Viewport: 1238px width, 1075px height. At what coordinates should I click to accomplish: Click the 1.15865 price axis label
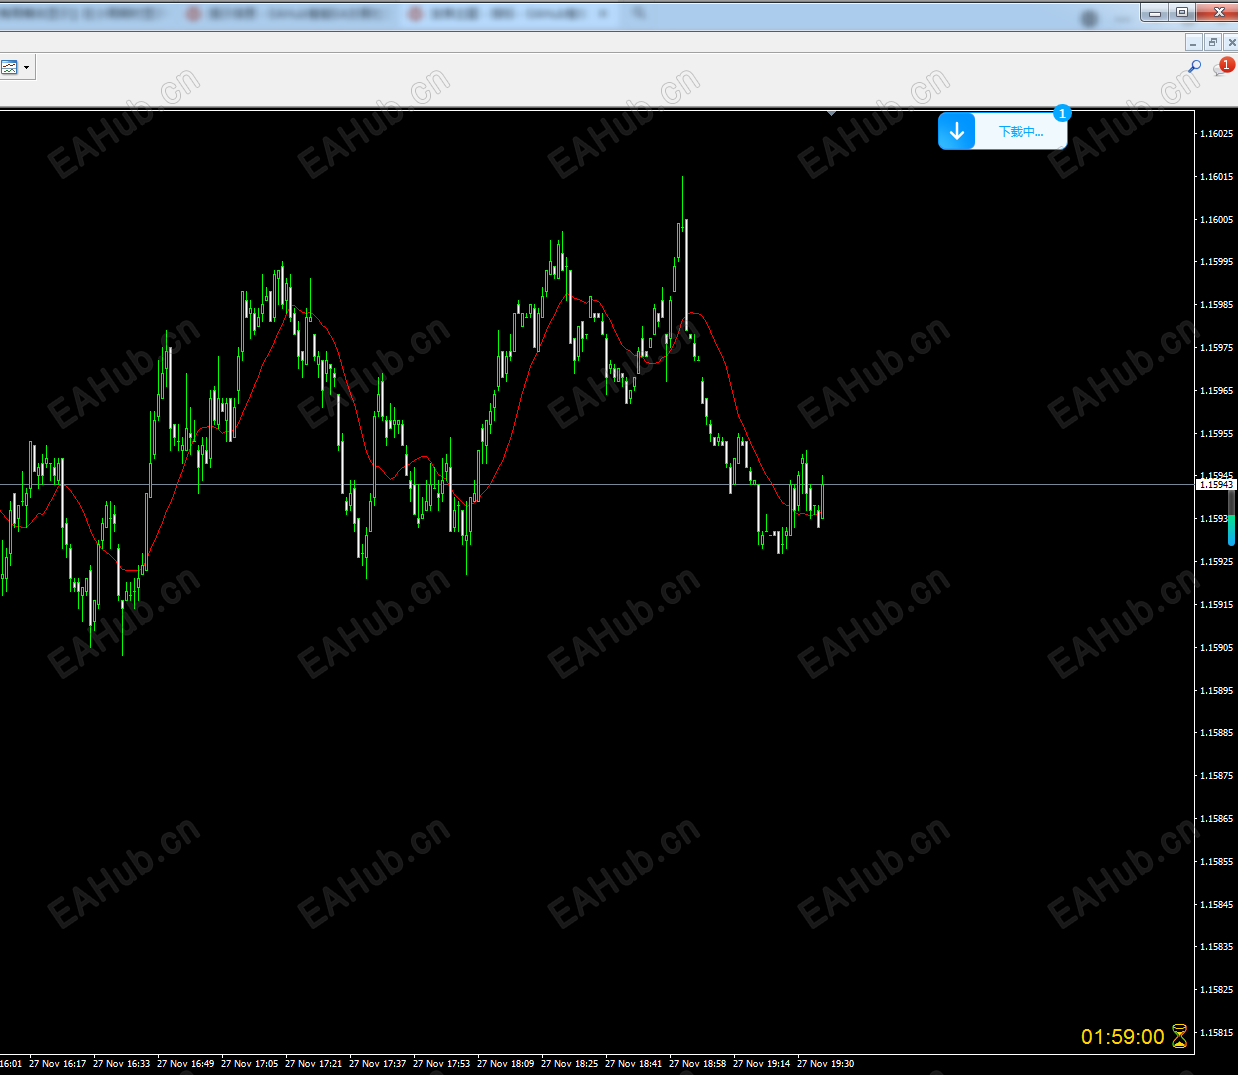pyautogui.click(x=1216, y=819)
